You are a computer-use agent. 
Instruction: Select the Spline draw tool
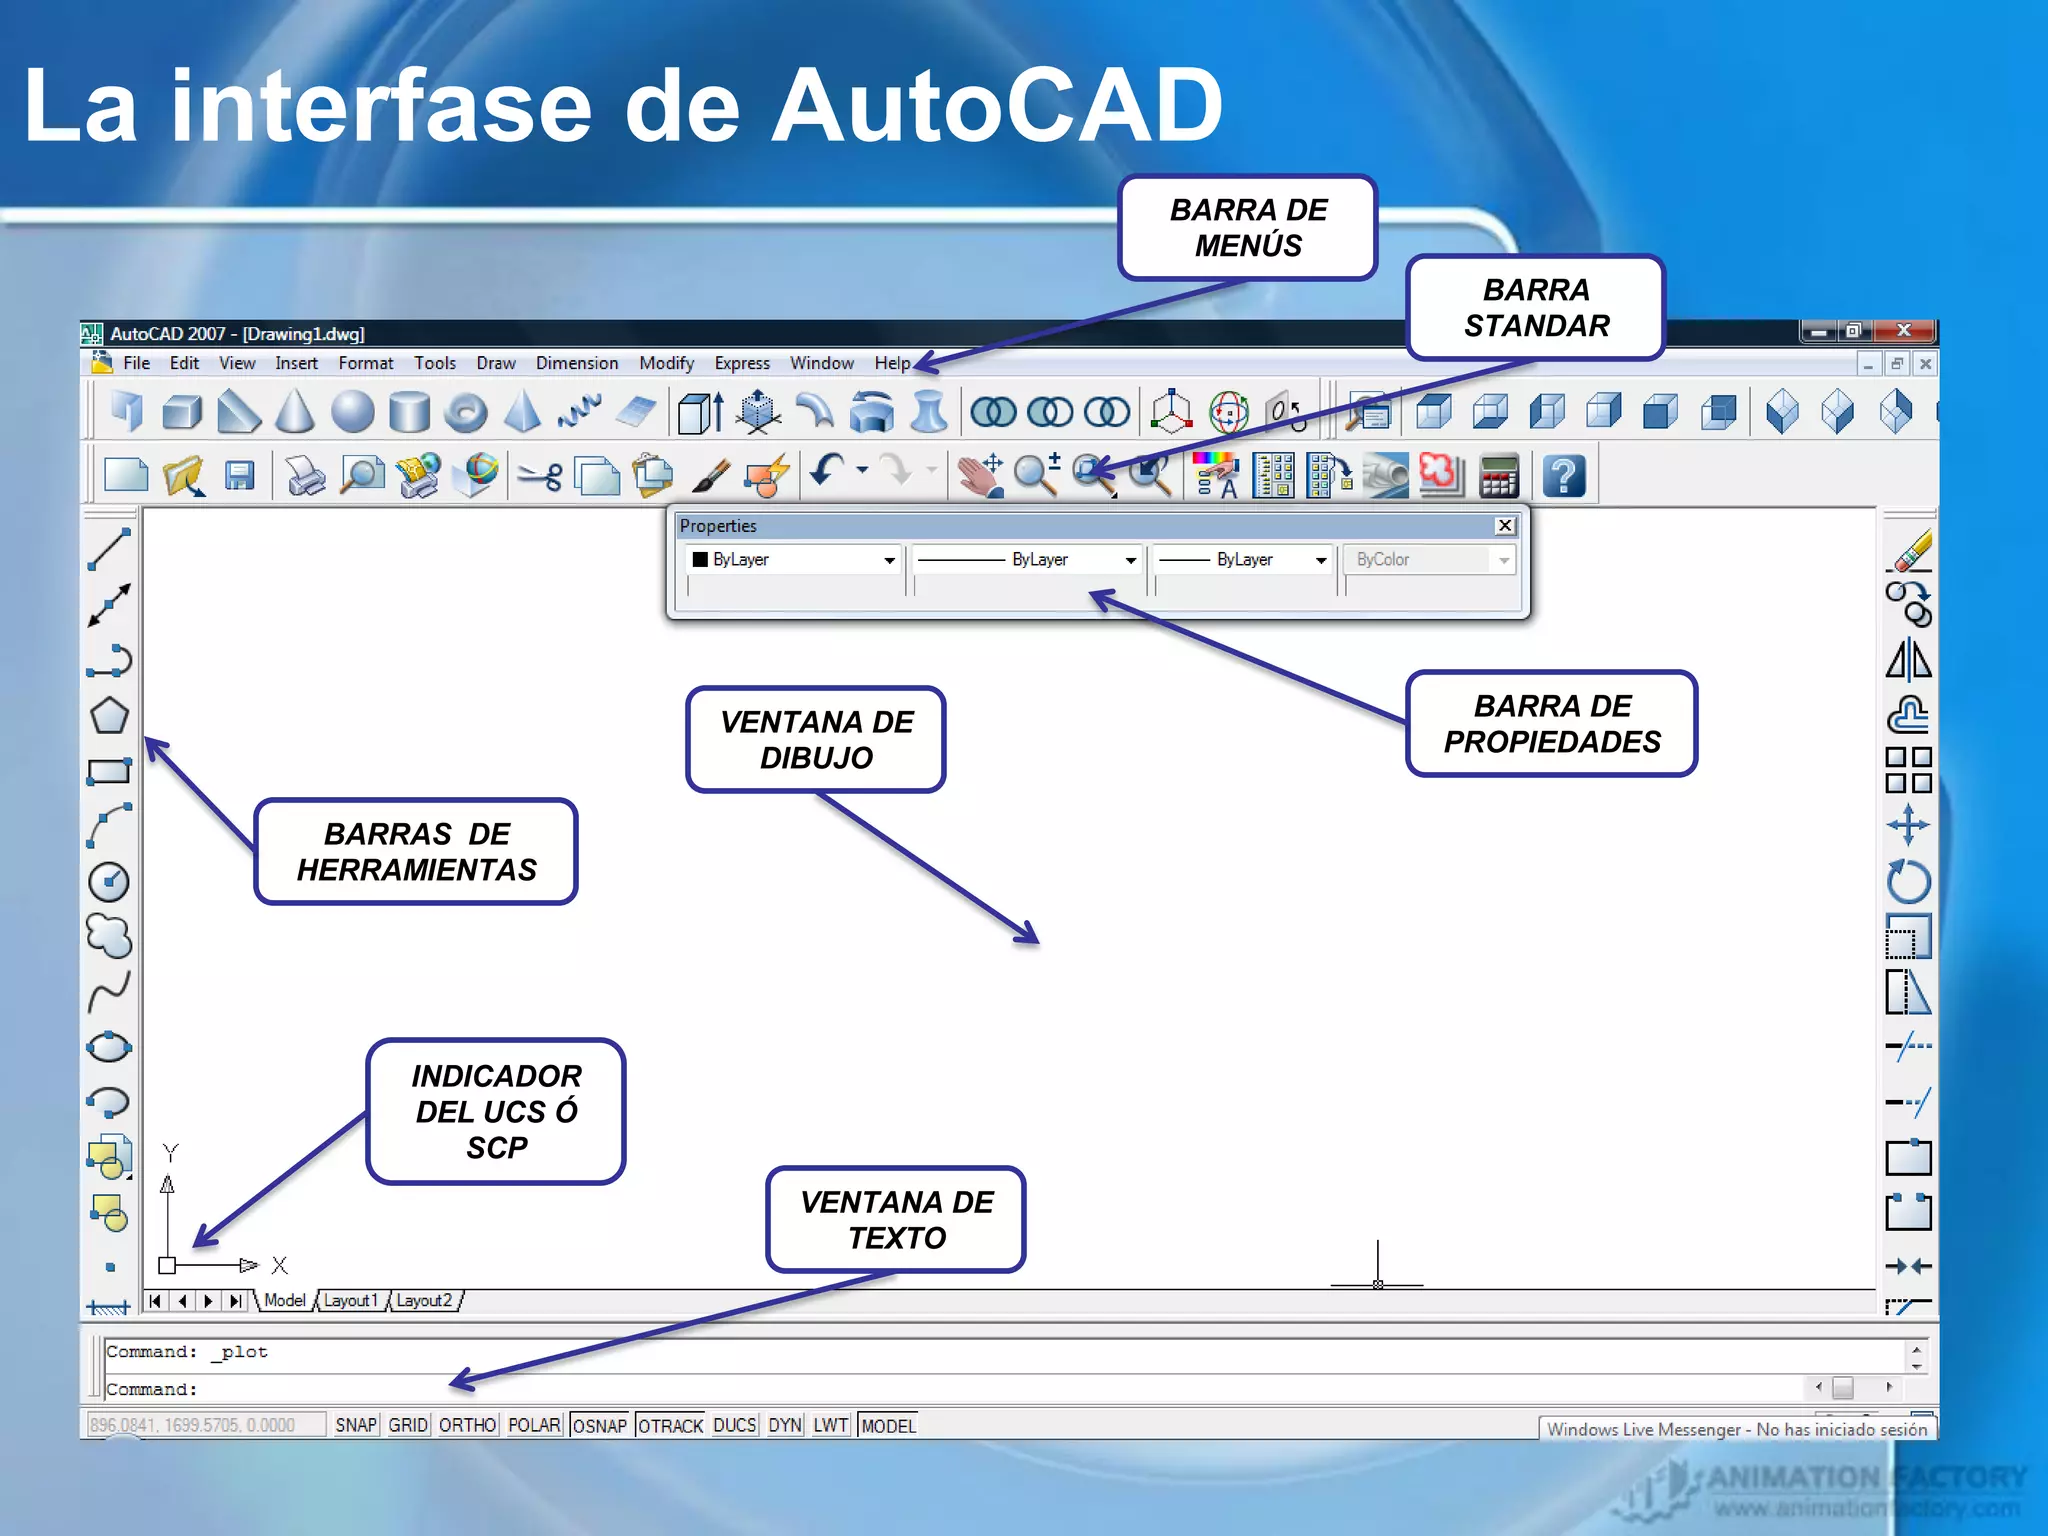pos(109,991)
